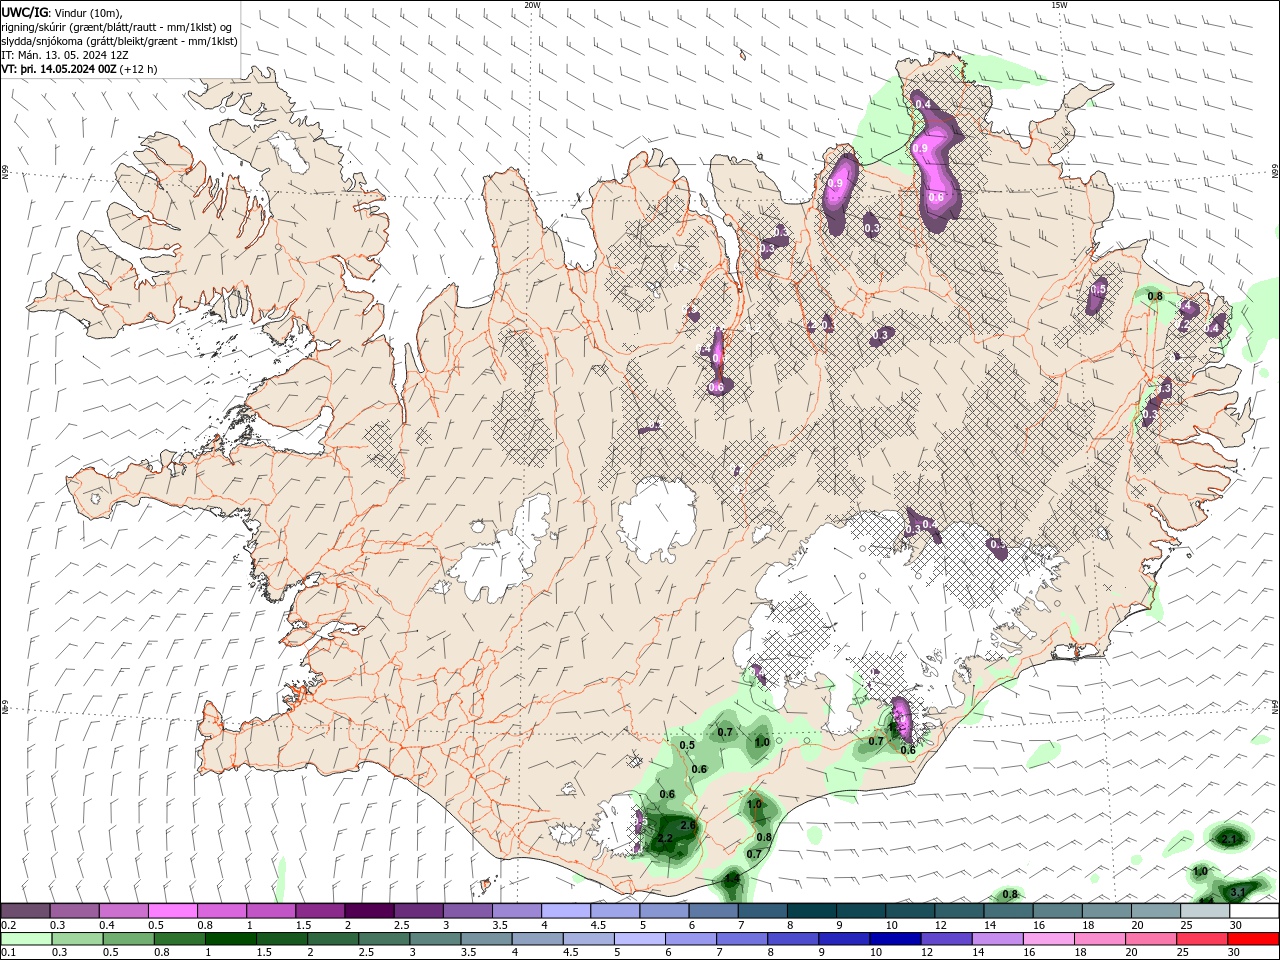Pick the bright pink 0.5 swatch in upper legend
The height and width of the screenshot is (960, 1280).
click(x=173, y=911)
